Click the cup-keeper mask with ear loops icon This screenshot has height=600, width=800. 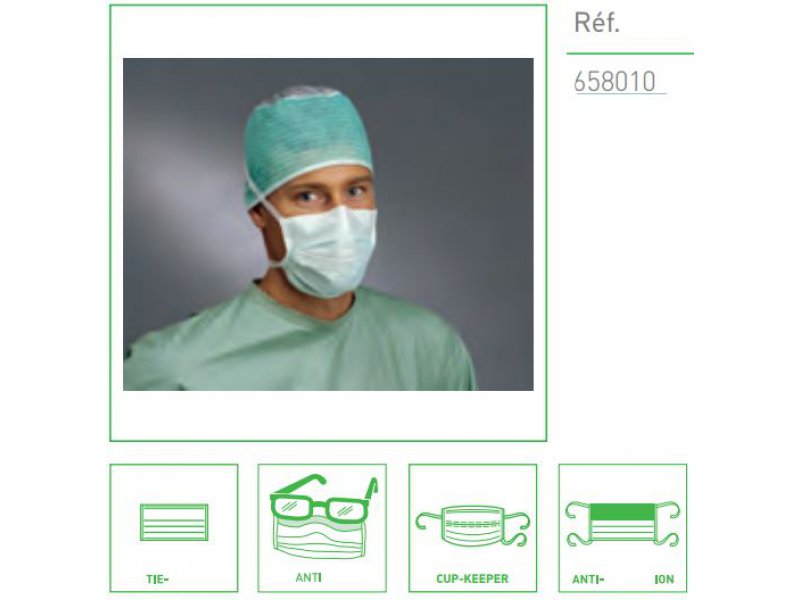pyautogui.click(x=472, y=526)
